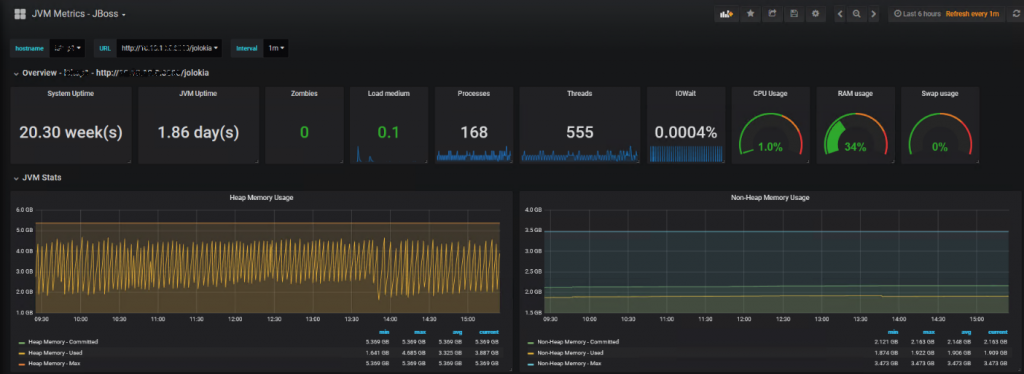Open the Grafana dashboards grid icon
Image resolution: width=1024 pixels, height=374 pixels.
[20, 14]
